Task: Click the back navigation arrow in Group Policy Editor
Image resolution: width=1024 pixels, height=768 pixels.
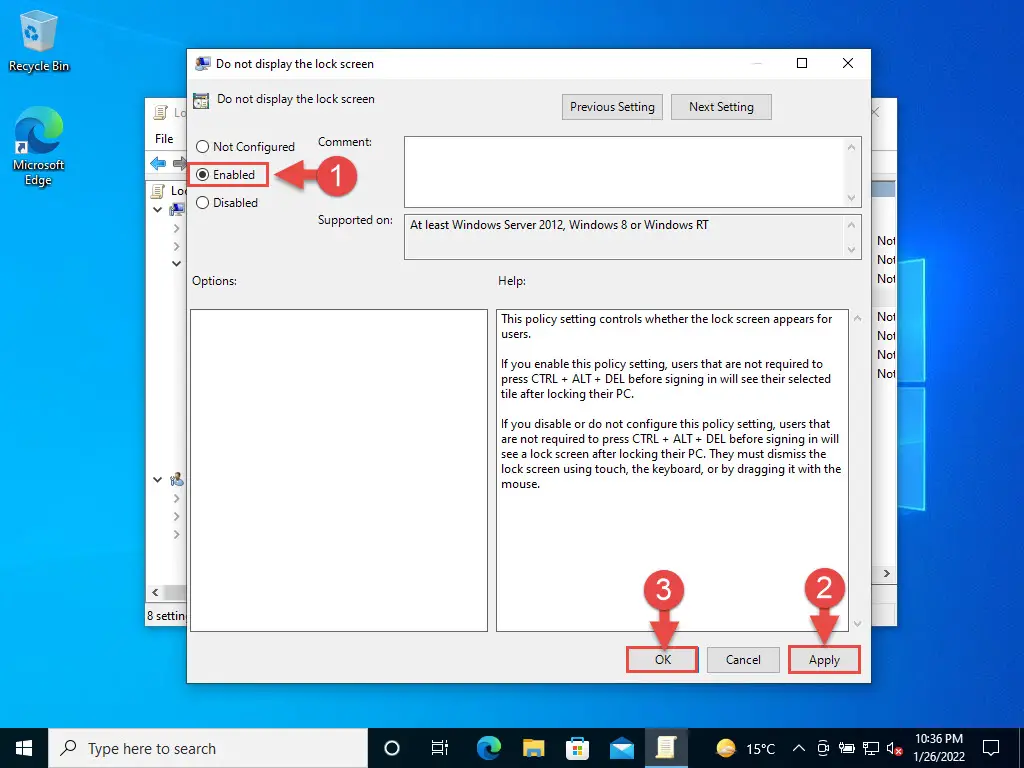Action: click(158, 162)
